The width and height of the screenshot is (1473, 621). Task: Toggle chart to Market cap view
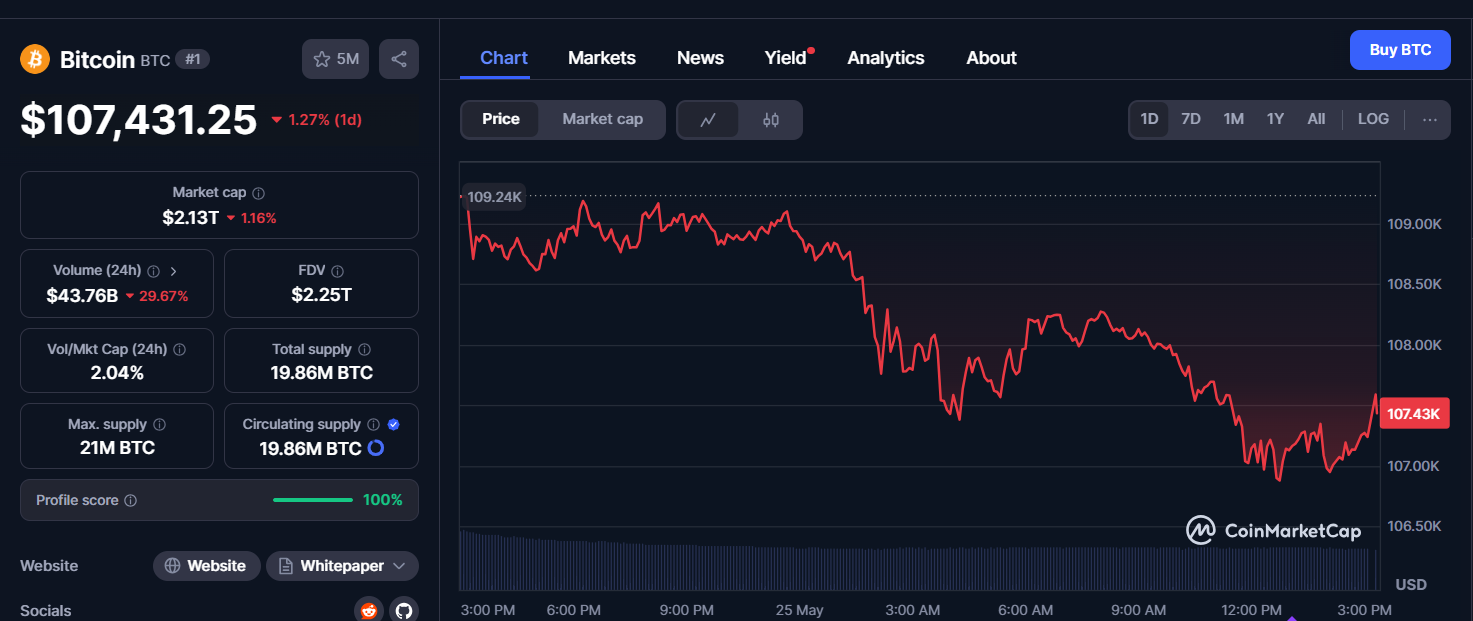602,119
